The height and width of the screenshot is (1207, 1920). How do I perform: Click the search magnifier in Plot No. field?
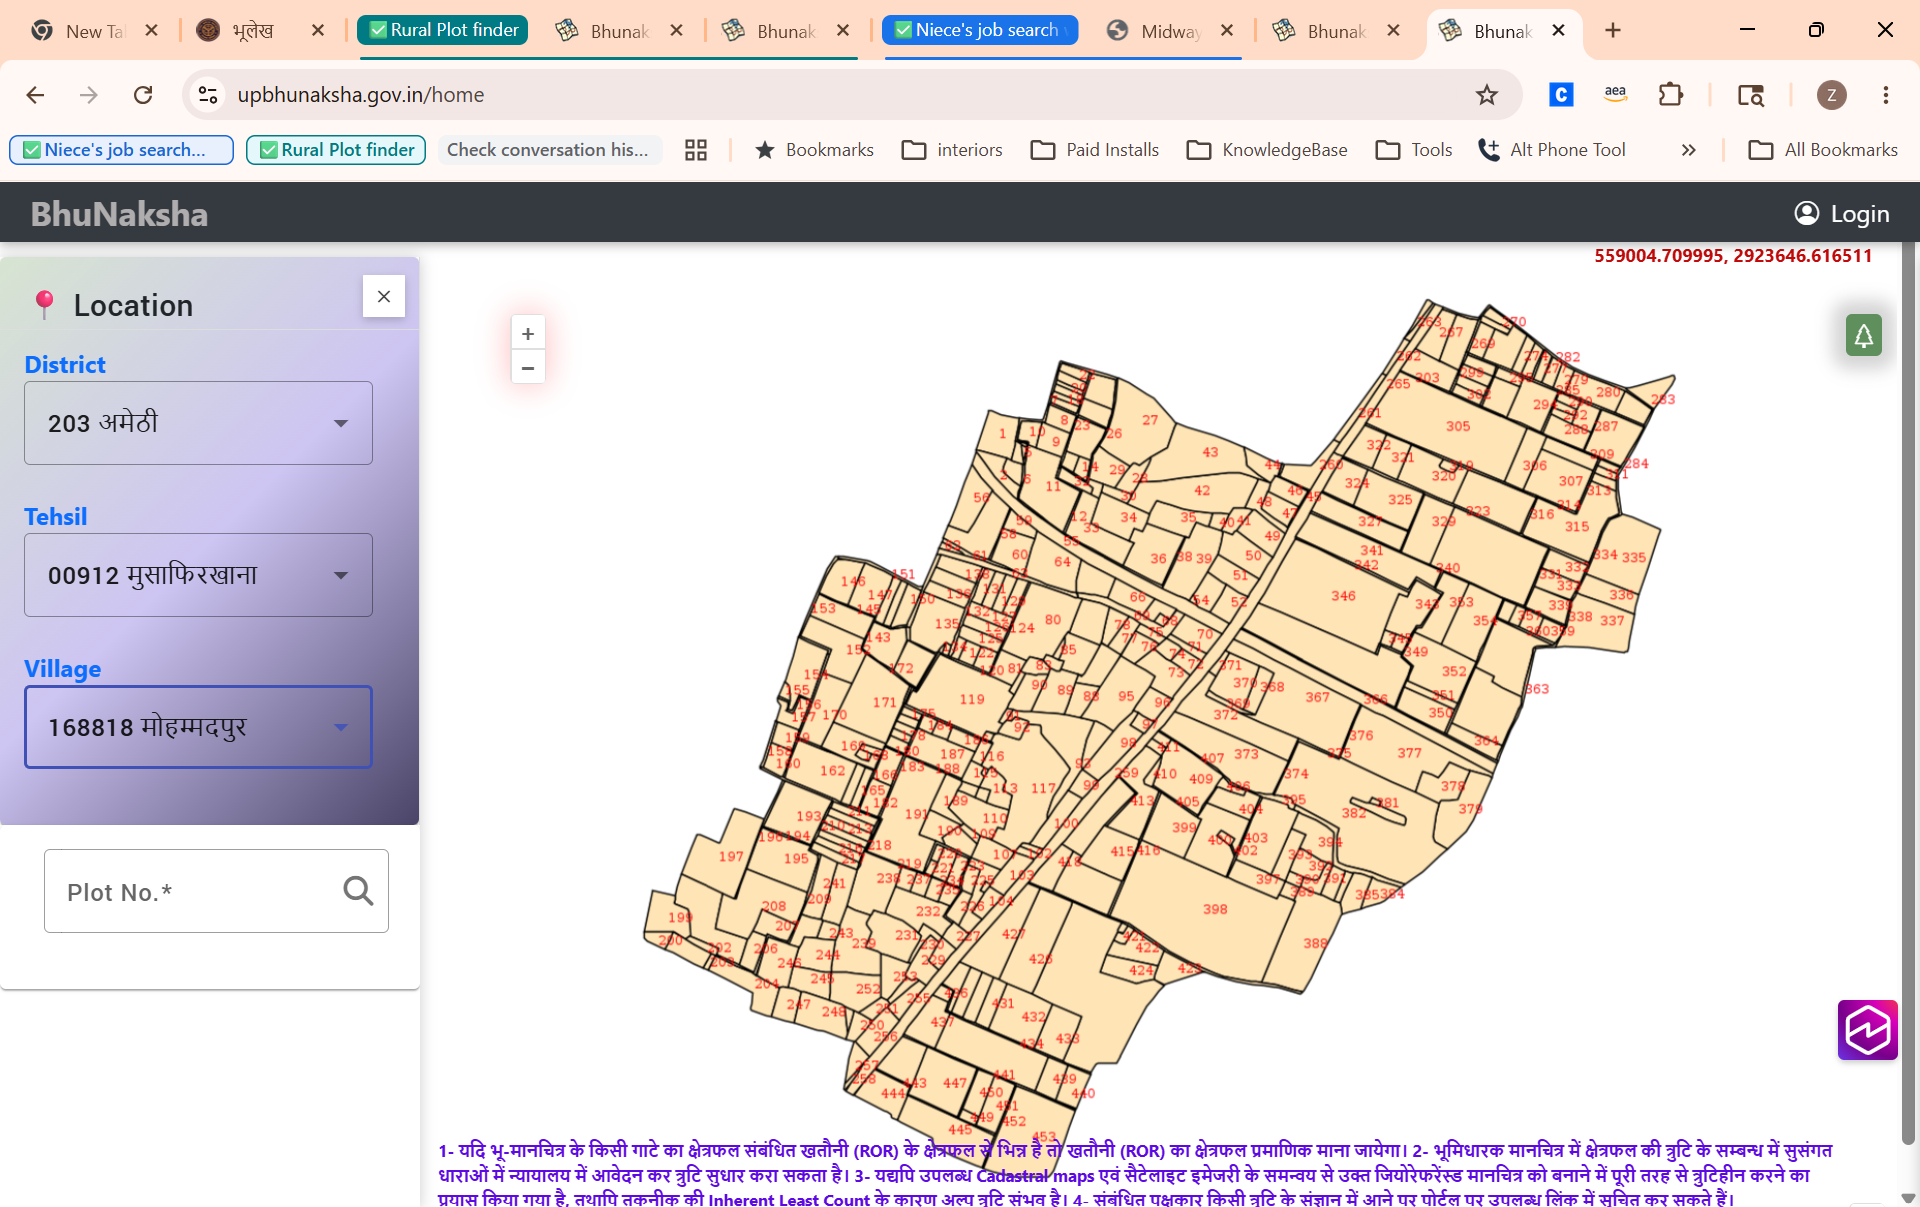[x=358, y=891]
